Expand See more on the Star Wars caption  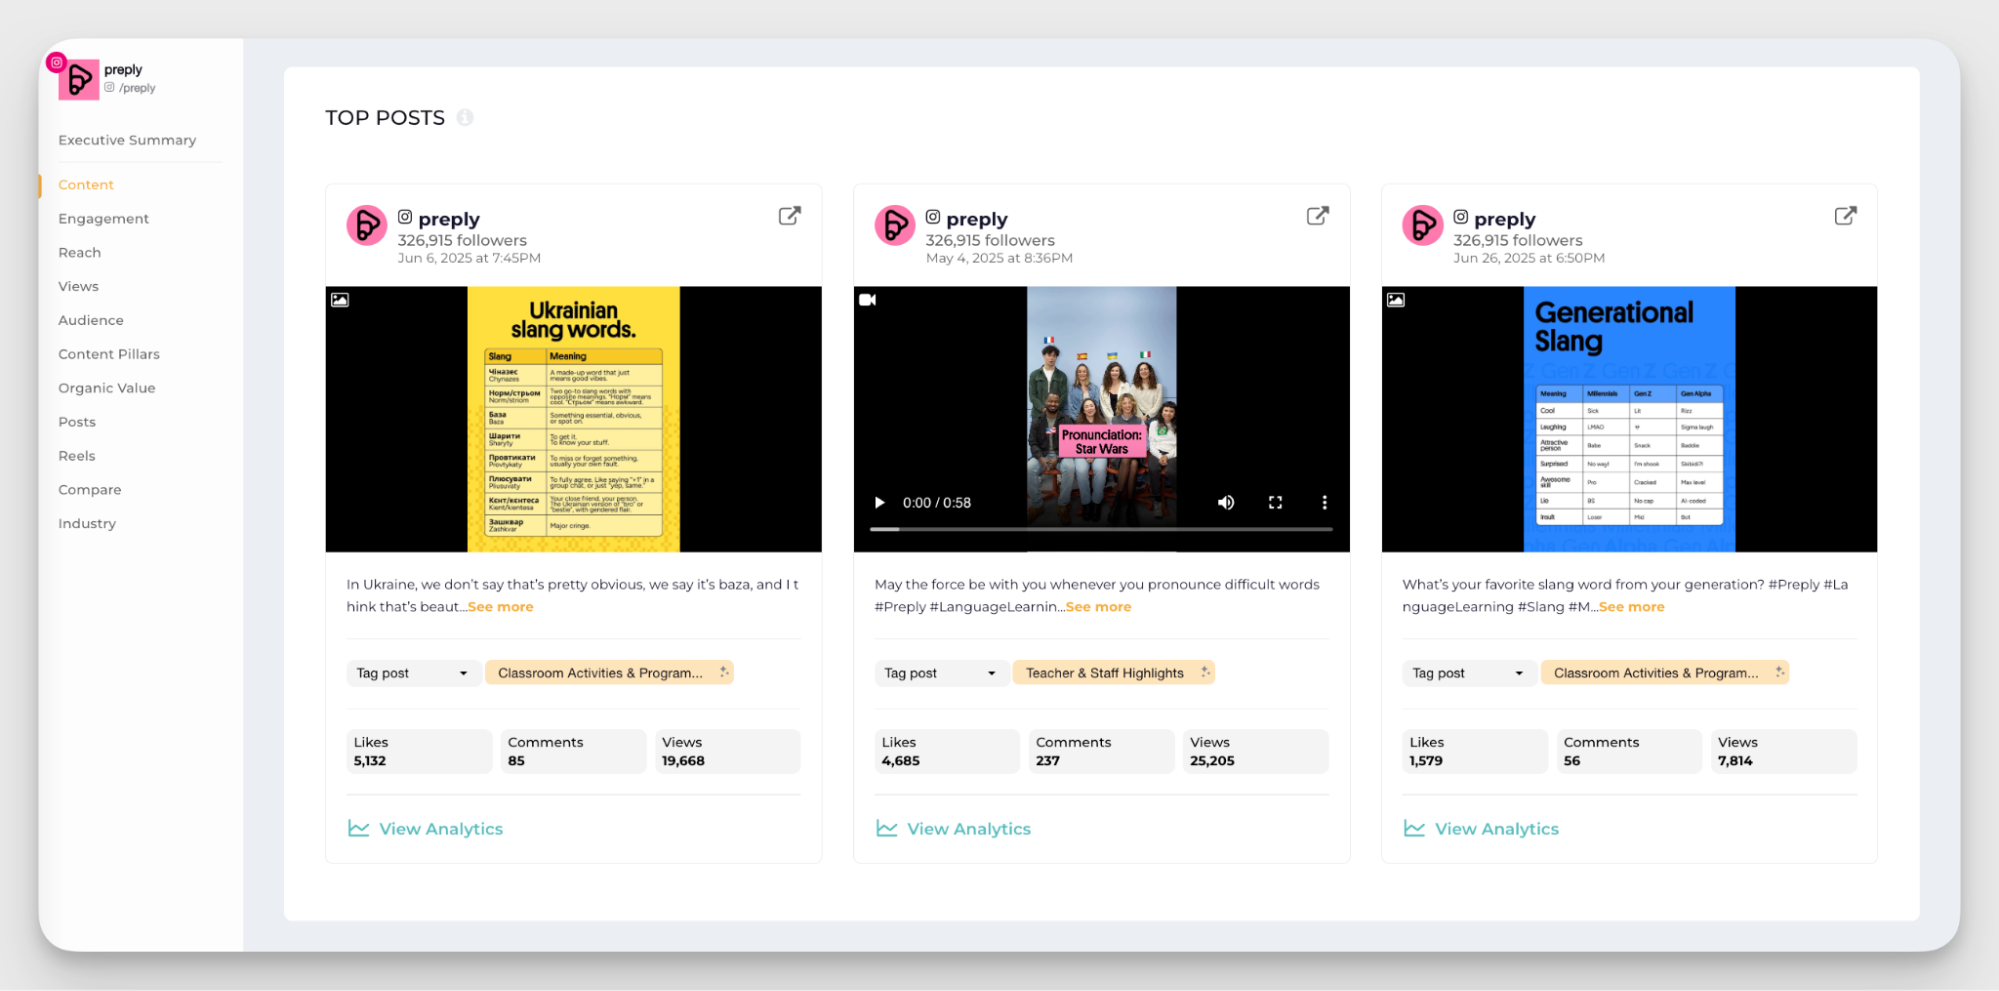[x=1098, y=606]
